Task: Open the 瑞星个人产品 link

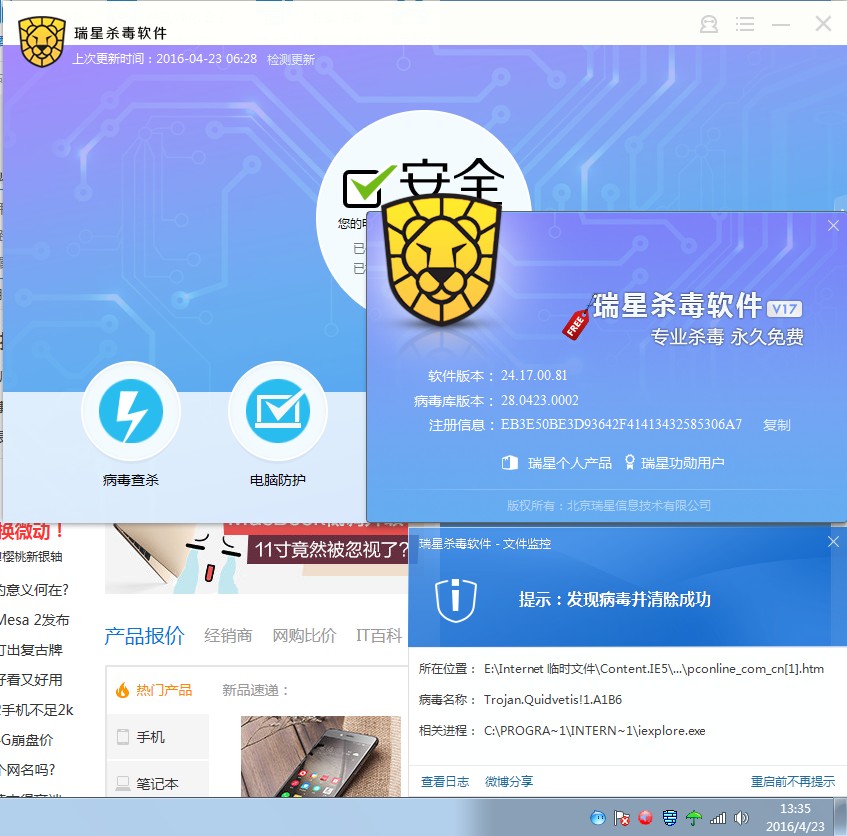Action: 569,463
